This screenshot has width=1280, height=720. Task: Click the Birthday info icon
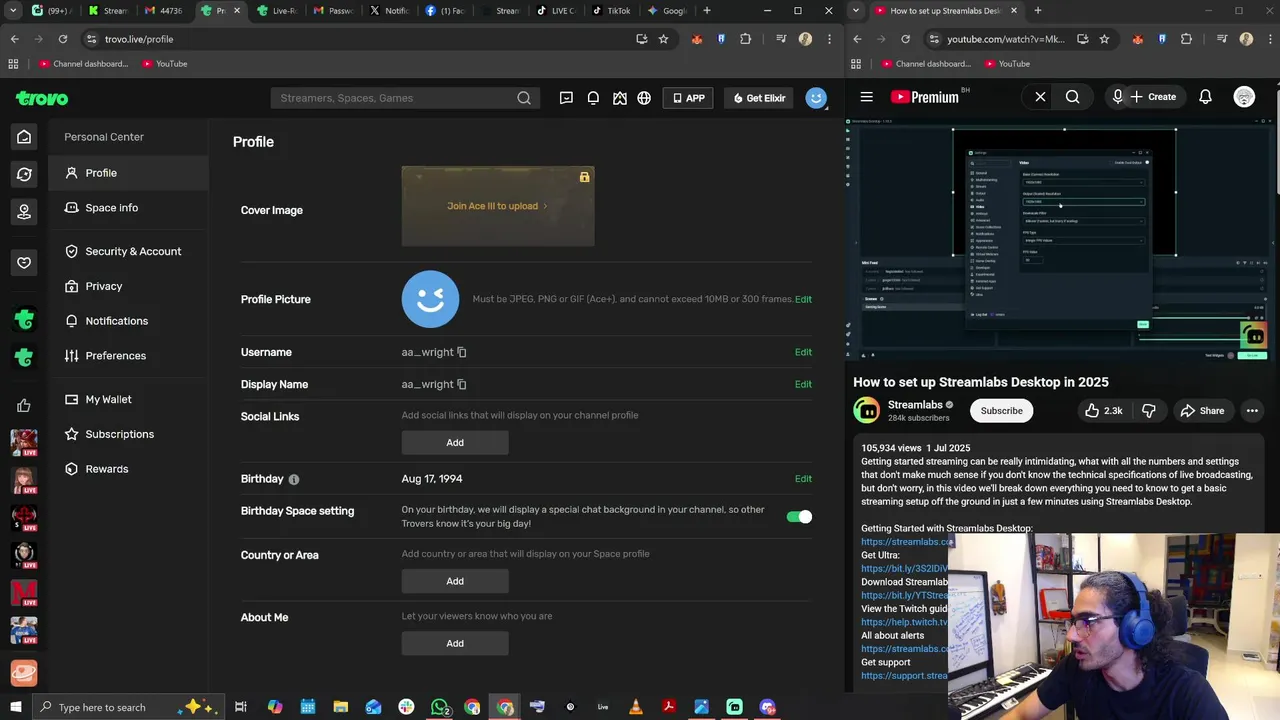(294, 479)
